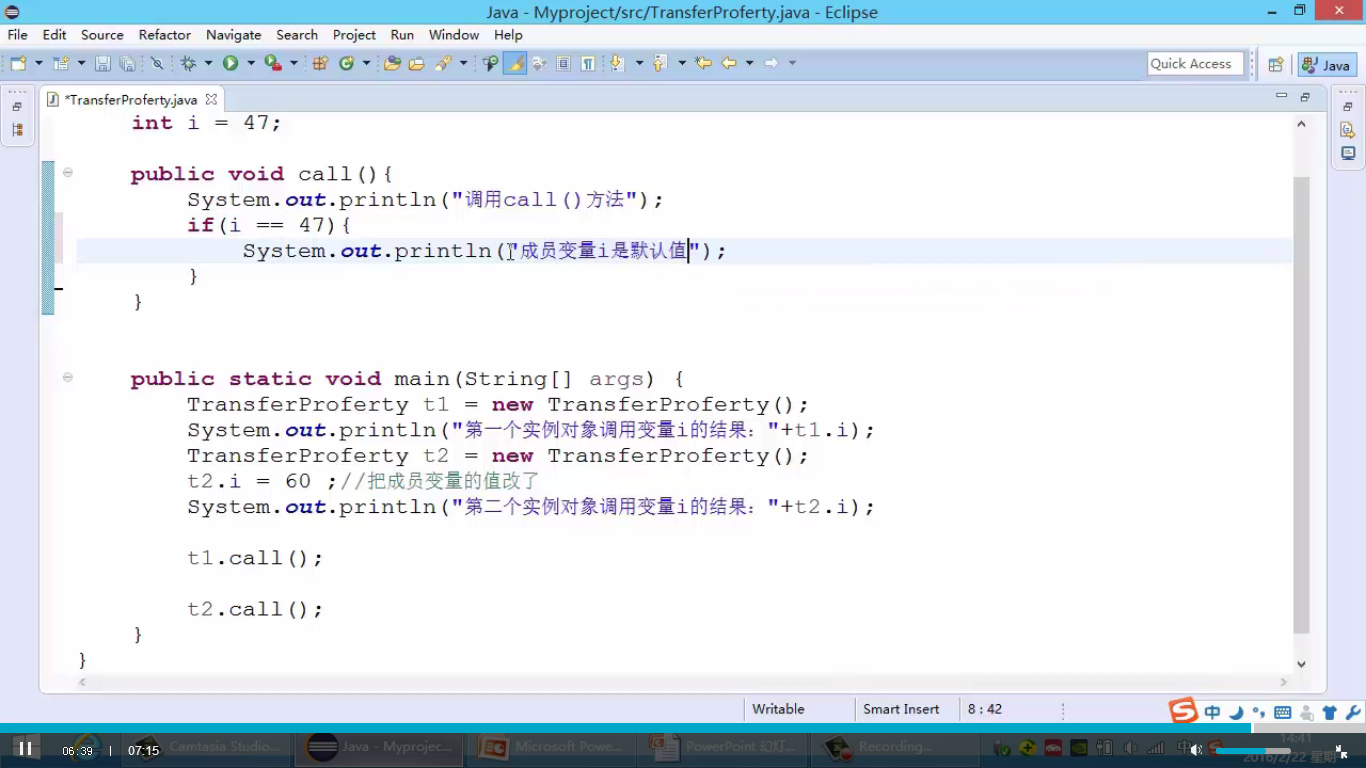Toggle Block Selection mode icon
The width and height of the screenshot is (1366, 768).
pyautogui.click(x=564, y=63)
